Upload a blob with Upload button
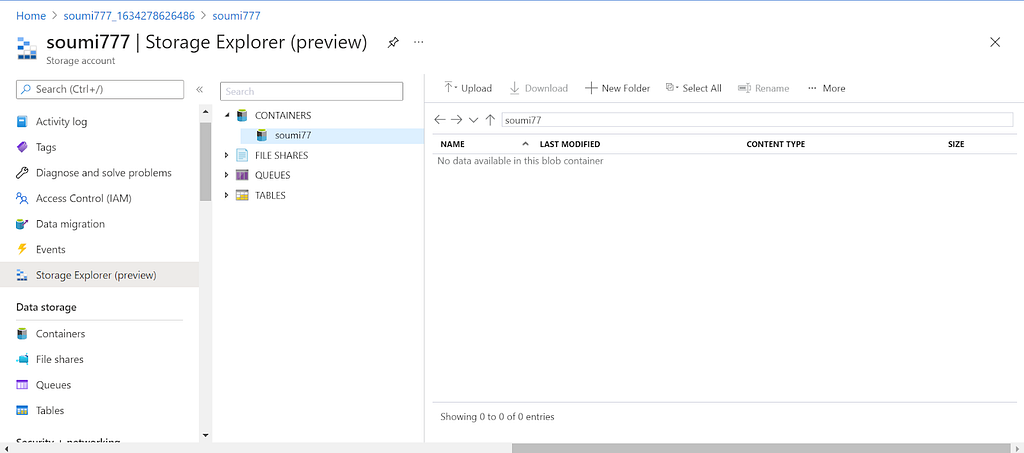 468,88
